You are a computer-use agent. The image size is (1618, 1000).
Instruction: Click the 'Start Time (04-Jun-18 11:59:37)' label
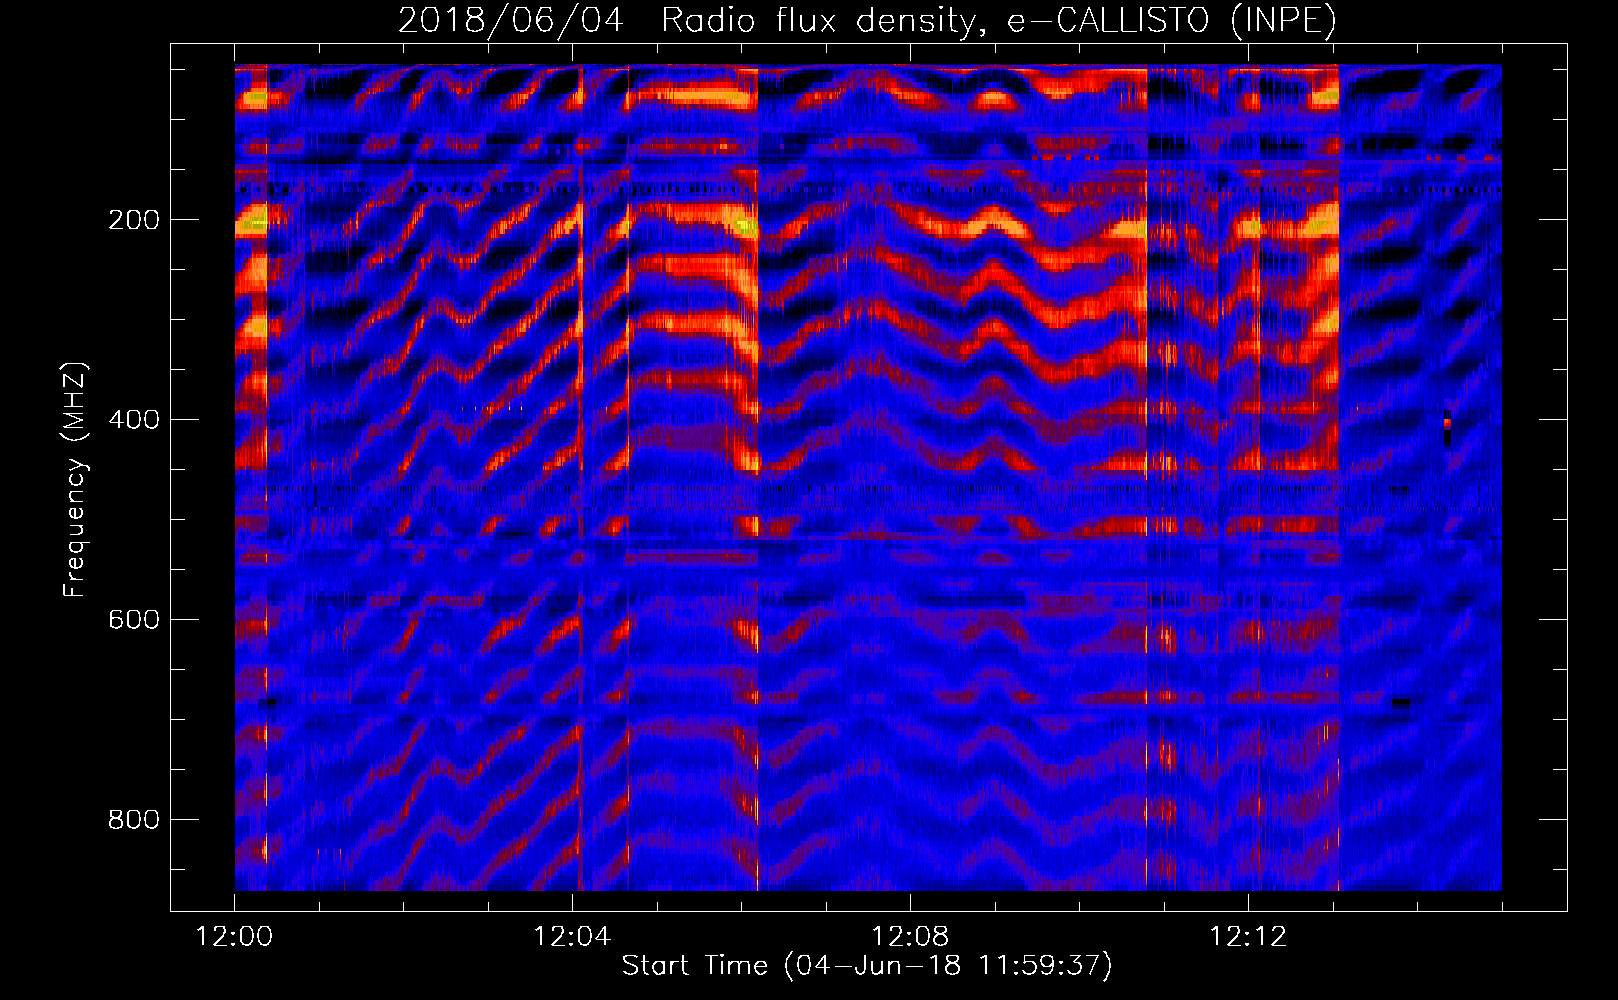click(x=867, y=966)
